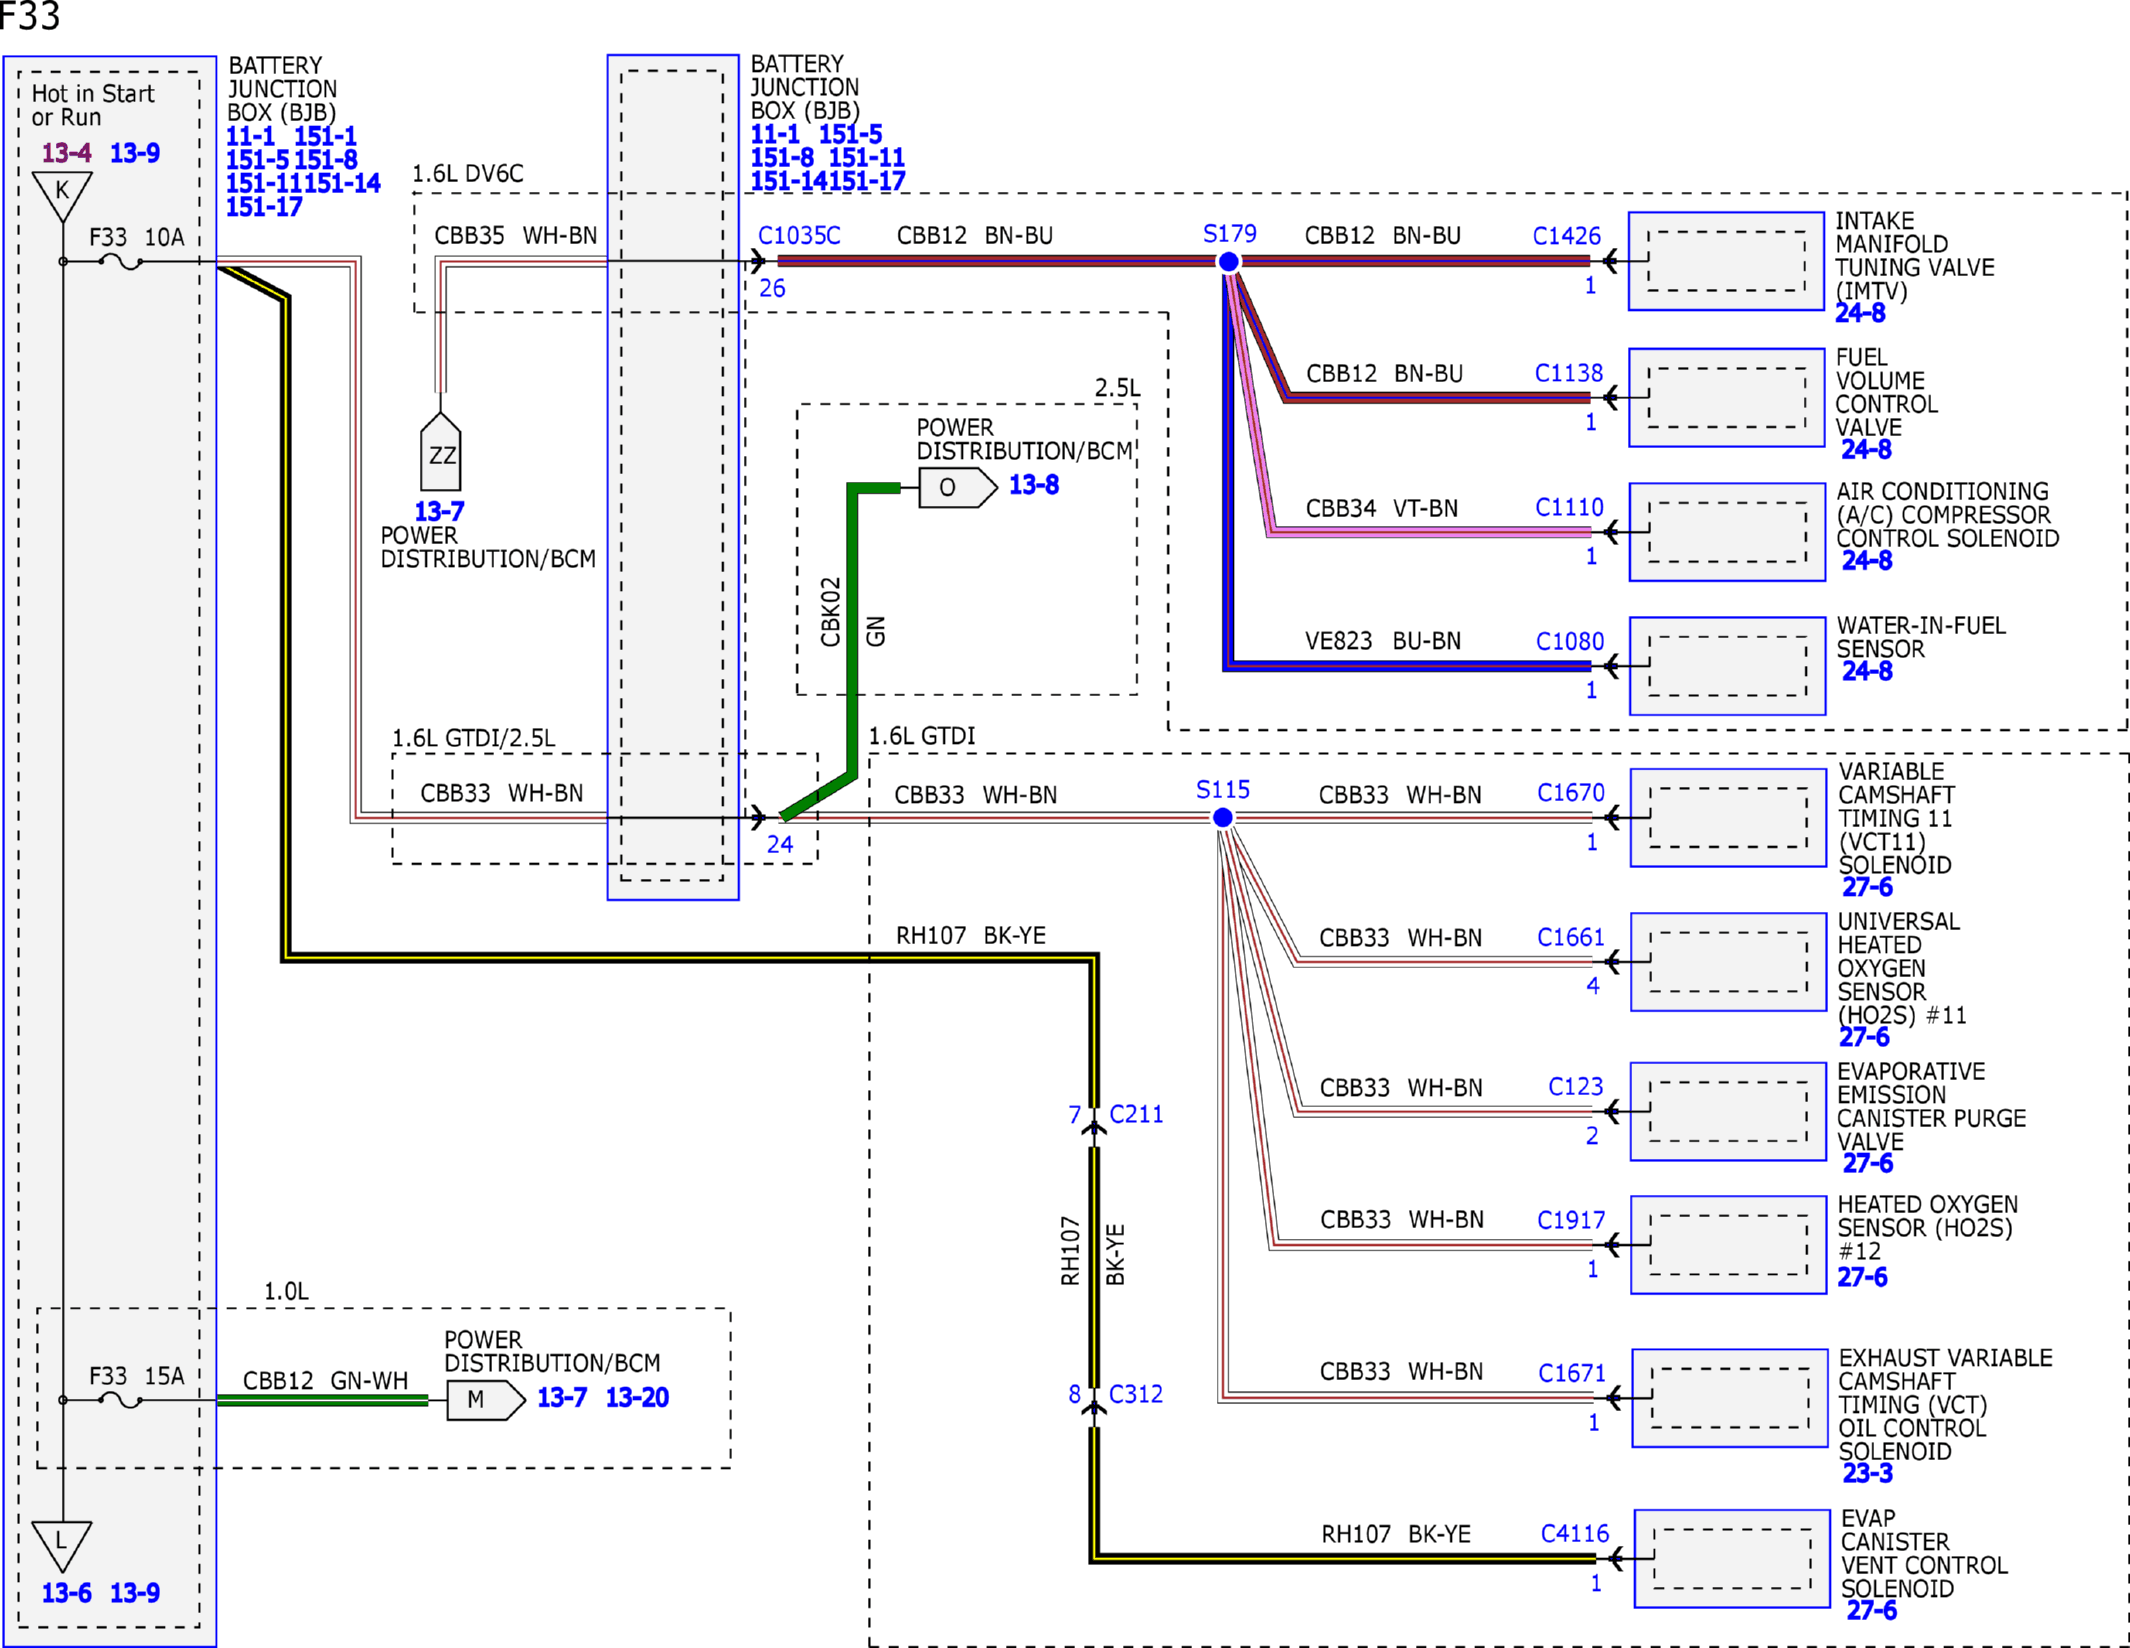The width and height of the screenshot is (2130, 1648).
Task: Select the Water-In-Fuel Sensor component box
Action: [1727, 666]
